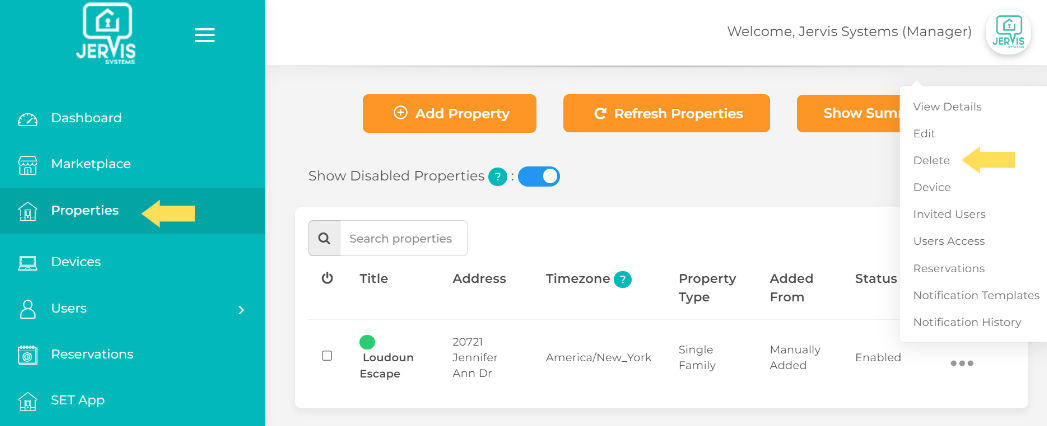This screenshot has height=426, width=1047.
Task: Click the Marketplace store icon
Action: pyautogui.click(x=28, y=165)
